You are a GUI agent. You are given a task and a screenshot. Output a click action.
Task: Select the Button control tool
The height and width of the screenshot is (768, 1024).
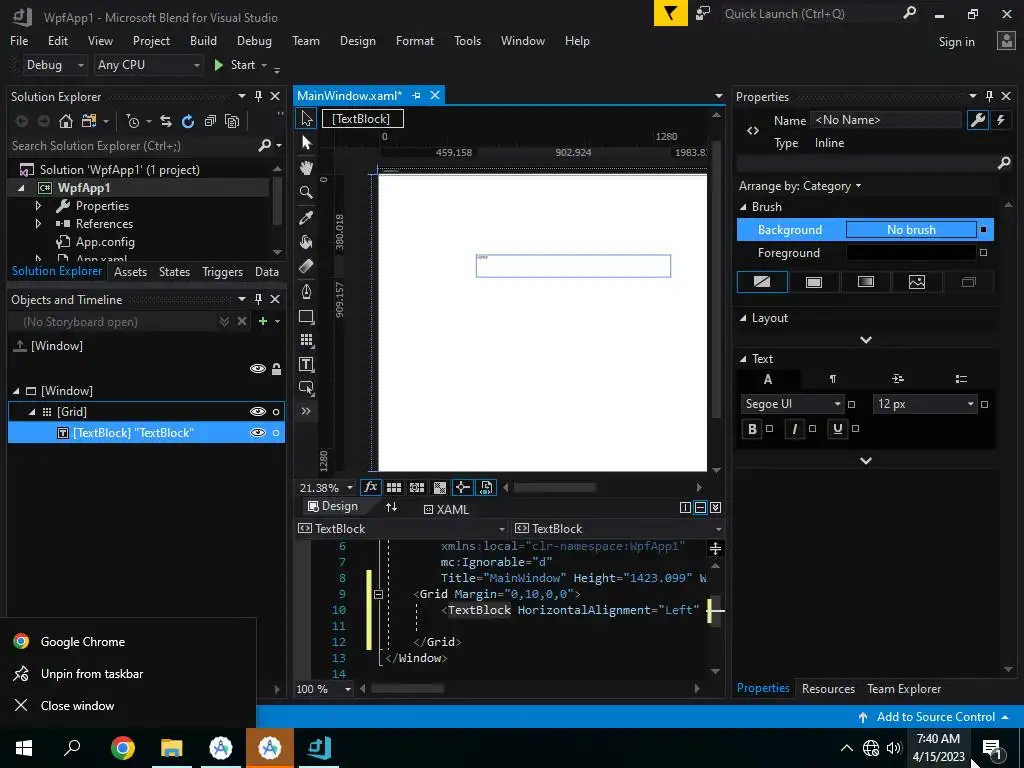point(306,388)
